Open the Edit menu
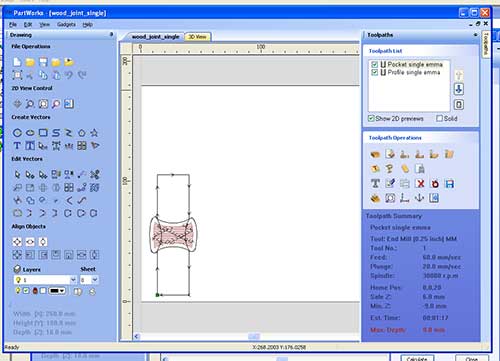 point(28,25)
